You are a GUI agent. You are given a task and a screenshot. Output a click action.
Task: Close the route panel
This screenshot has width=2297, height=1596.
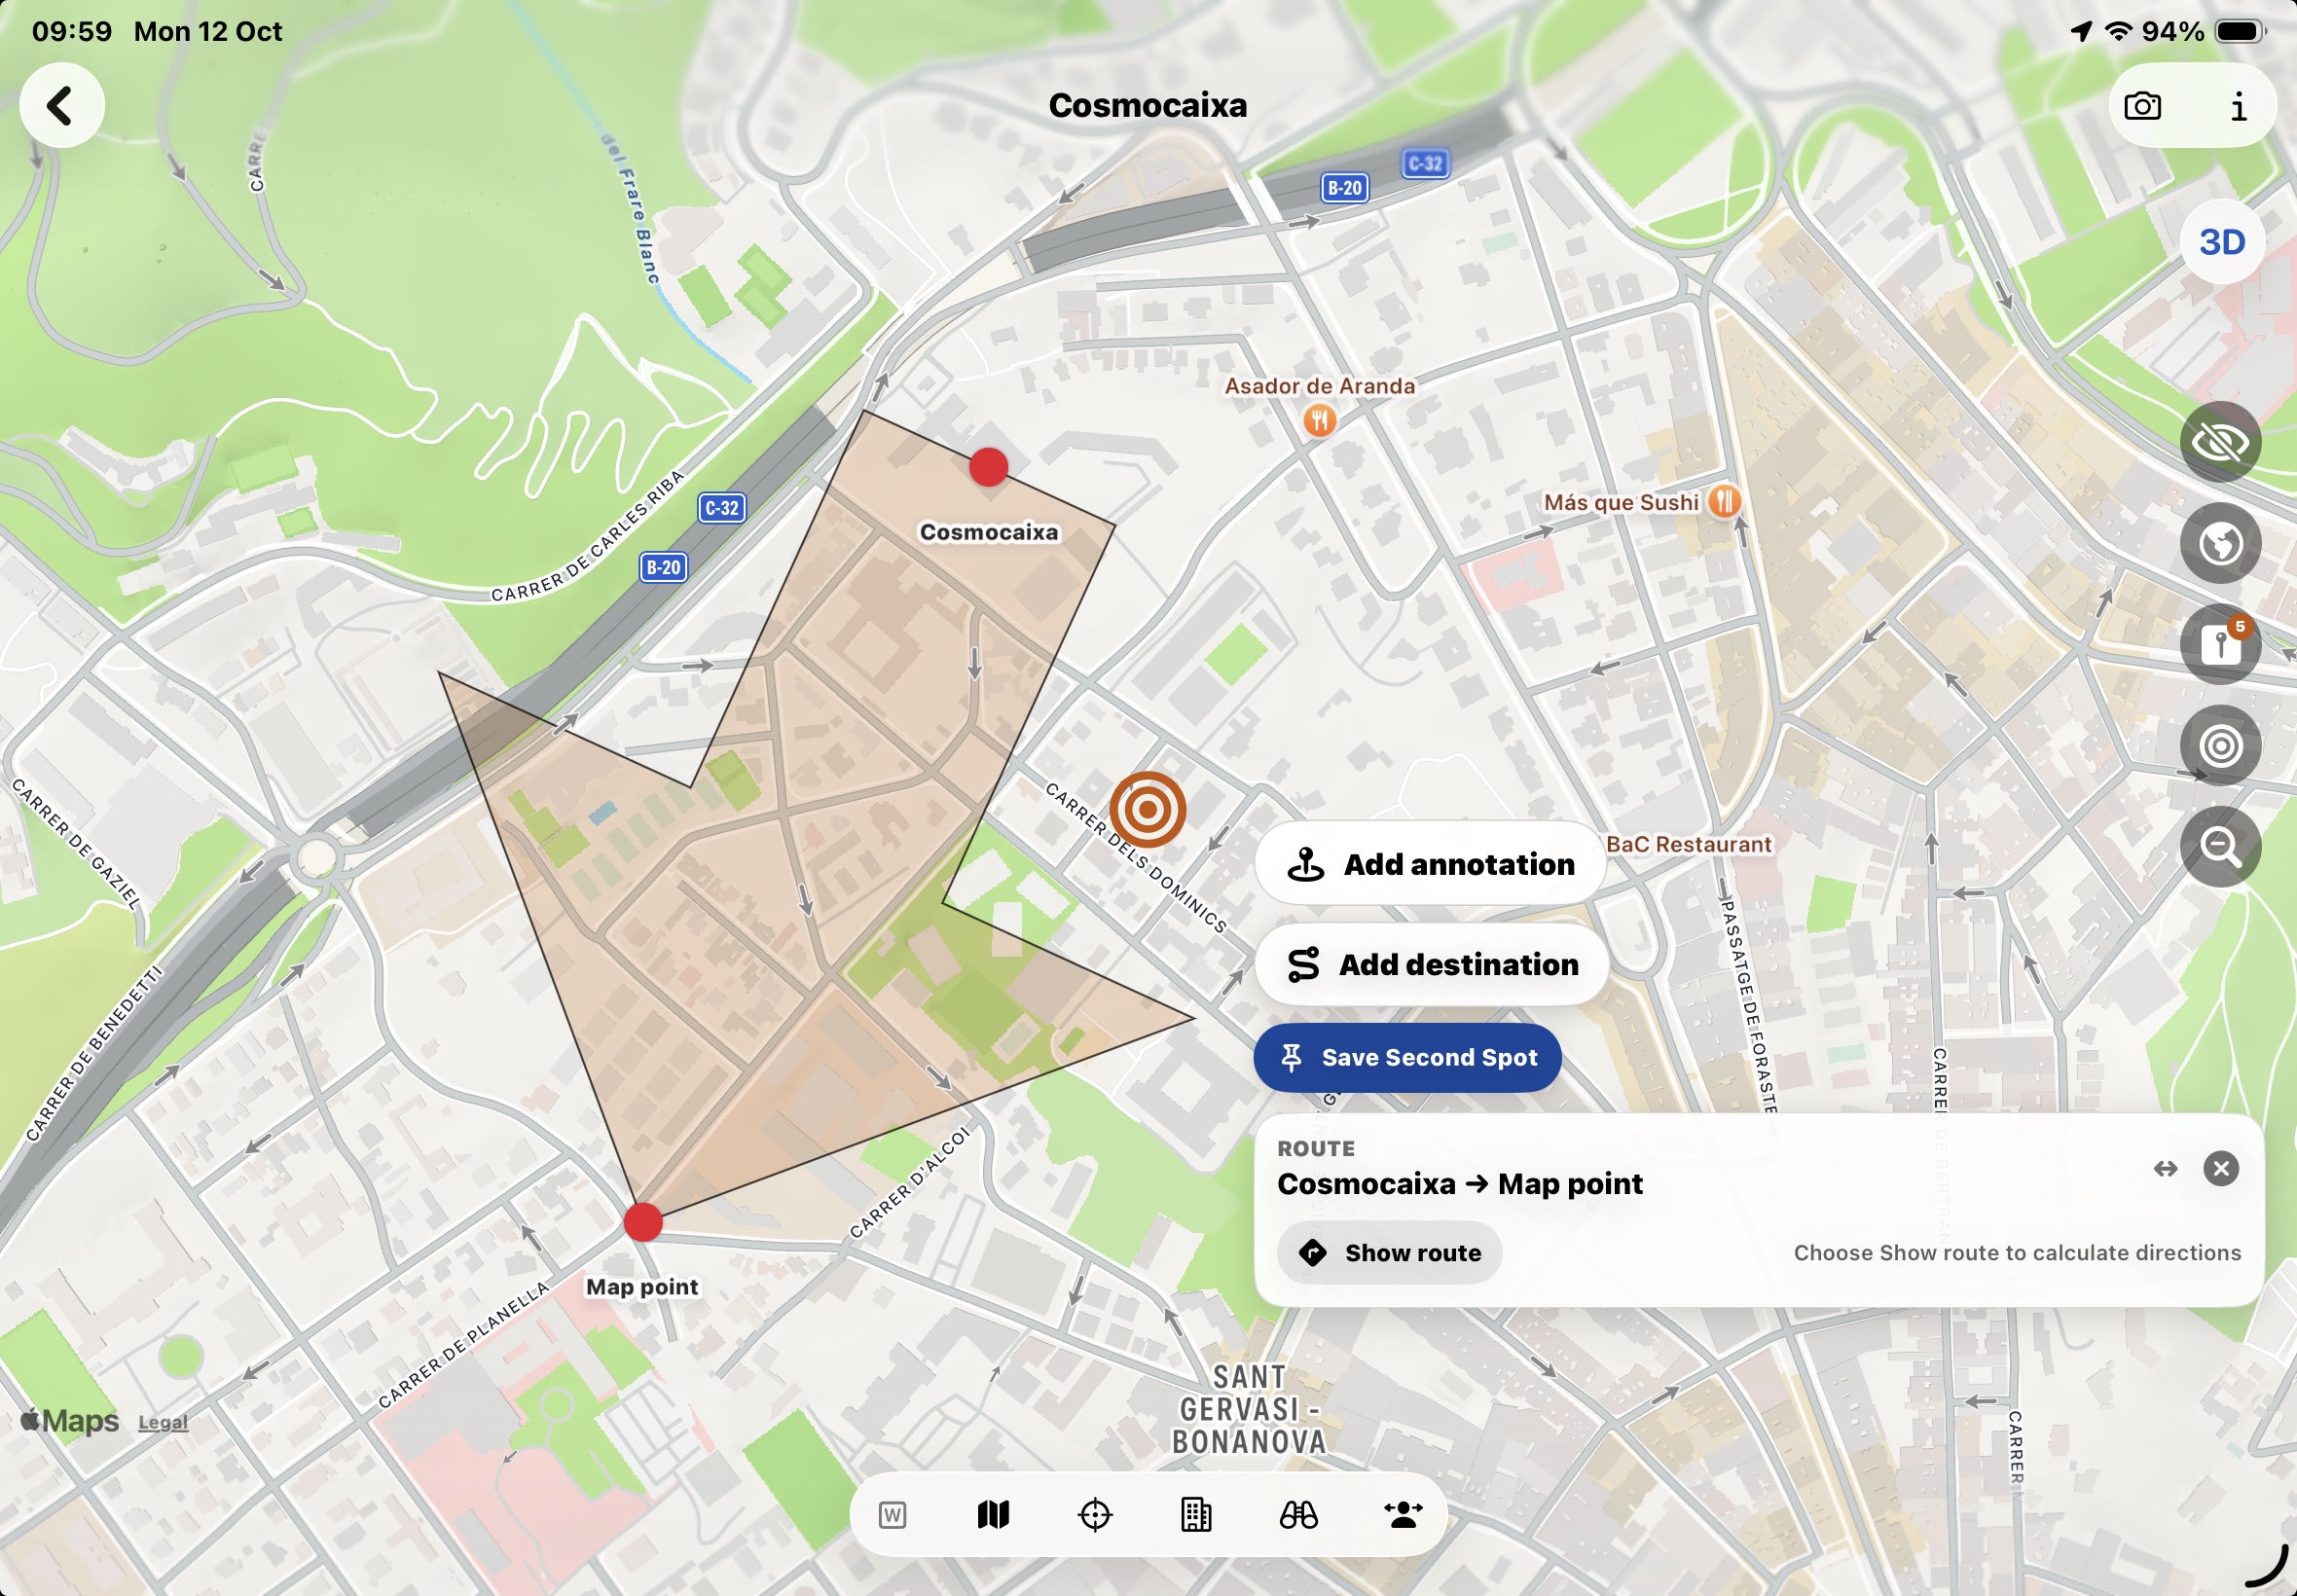pyautogui.click(x=2221, y=1169)
